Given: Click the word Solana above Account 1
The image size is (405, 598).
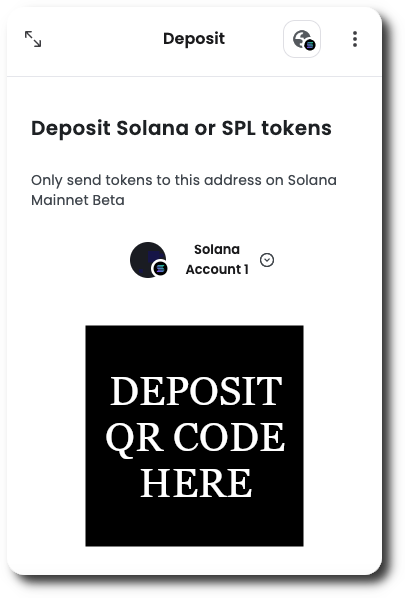Looking at the screenshot, I should click(x=217, y=249).
